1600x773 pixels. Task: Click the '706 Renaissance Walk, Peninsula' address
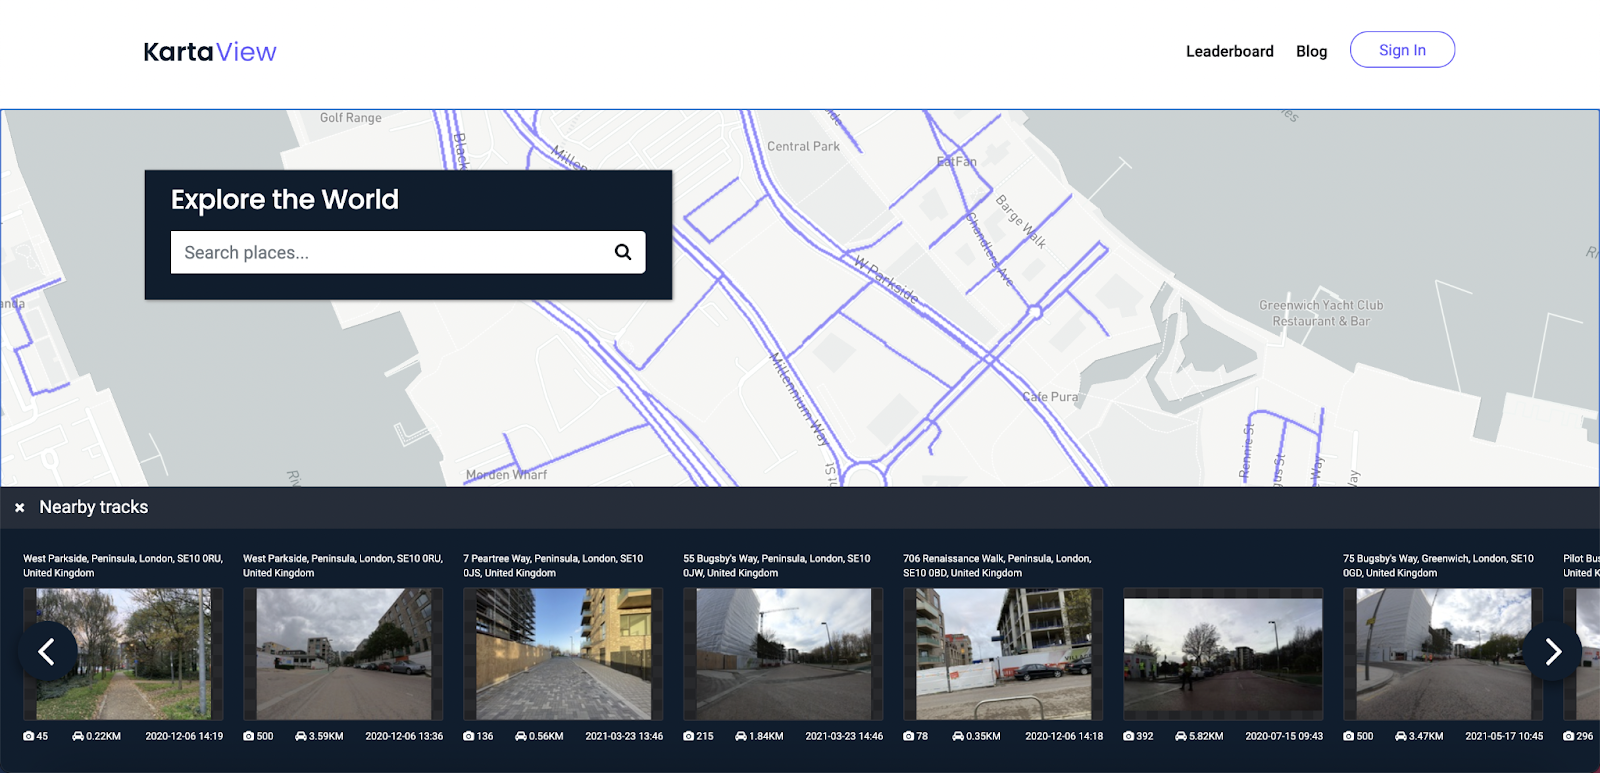coord(997,566)
